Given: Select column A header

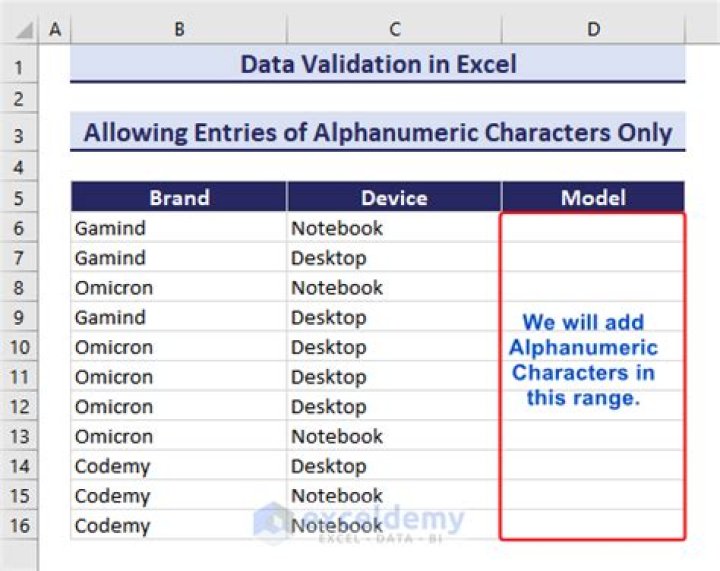Looking at the screenshot, I should pyautogui.click(x=54, y=30).
